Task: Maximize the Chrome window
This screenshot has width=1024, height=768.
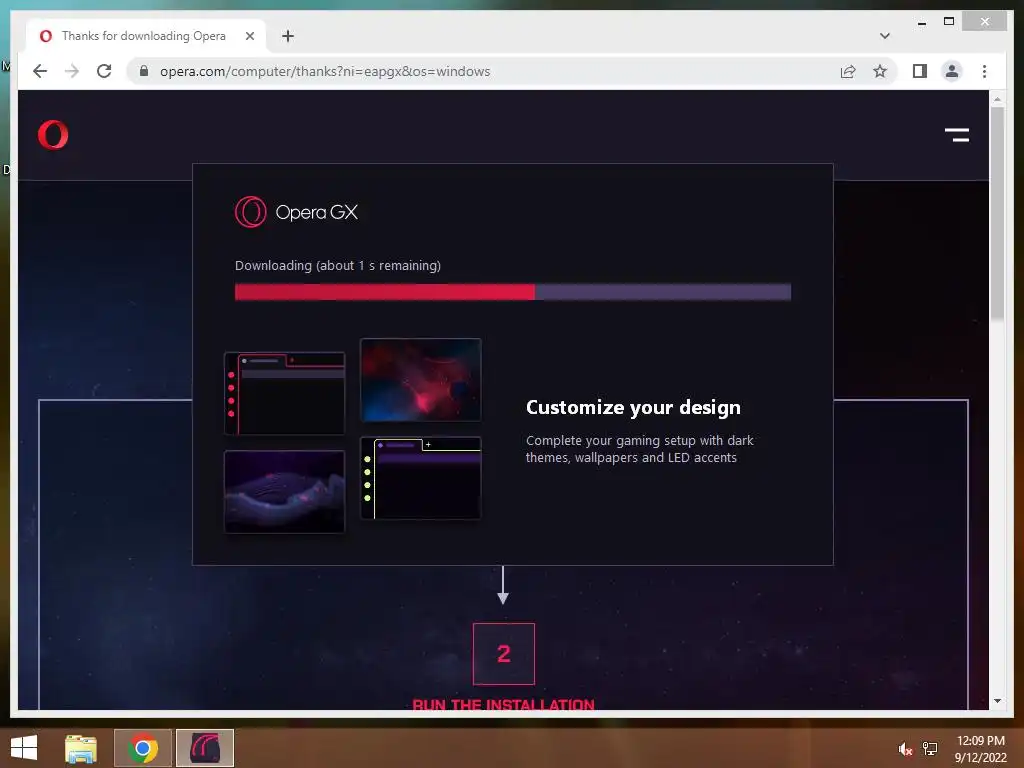Action: (949, 22)
